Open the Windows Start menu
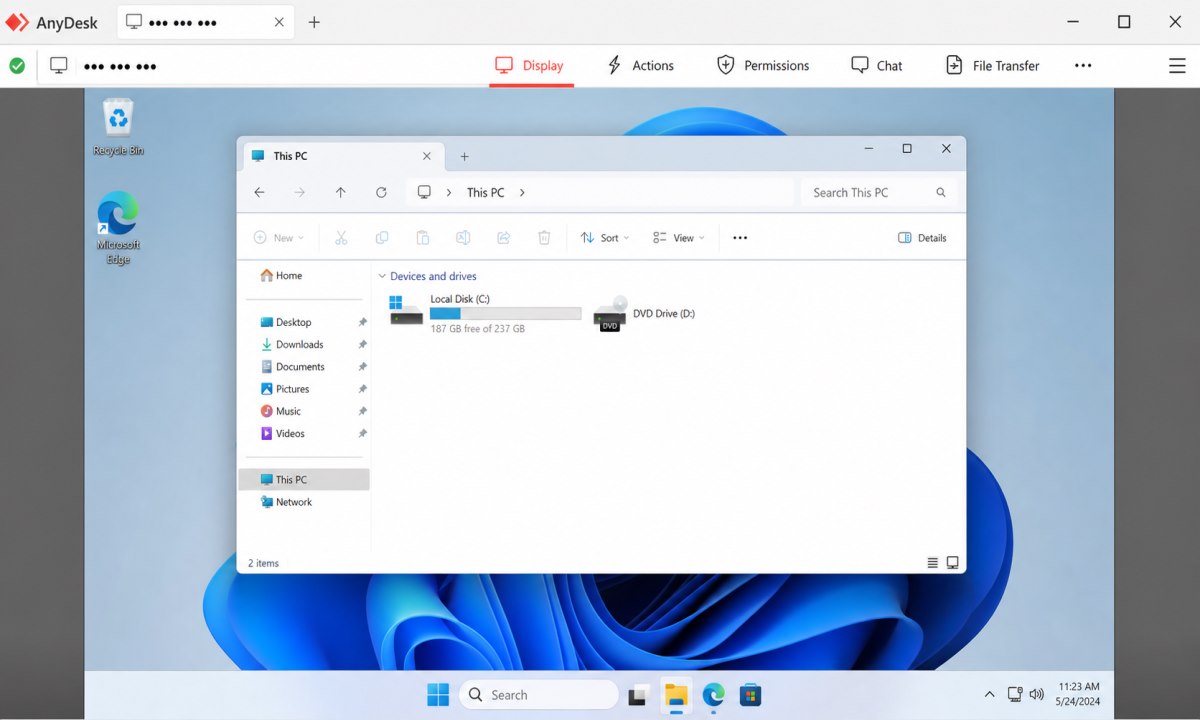The width and height of the screenshot is (1200, 720). [438, 694]
